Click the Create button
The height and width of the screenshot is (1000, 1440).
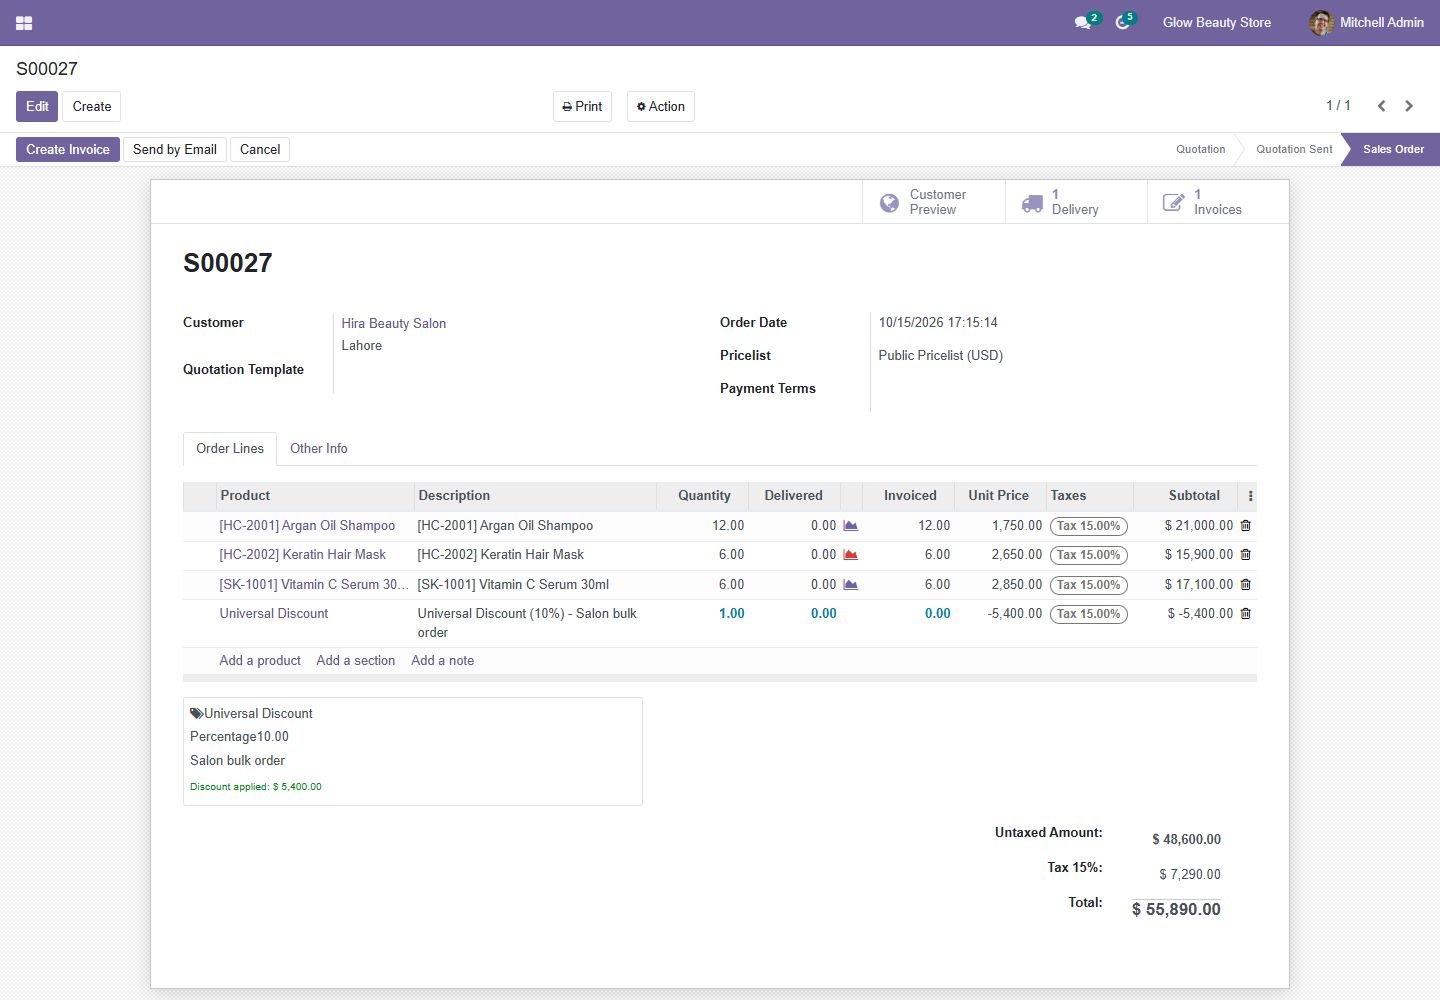pos(92,106)
